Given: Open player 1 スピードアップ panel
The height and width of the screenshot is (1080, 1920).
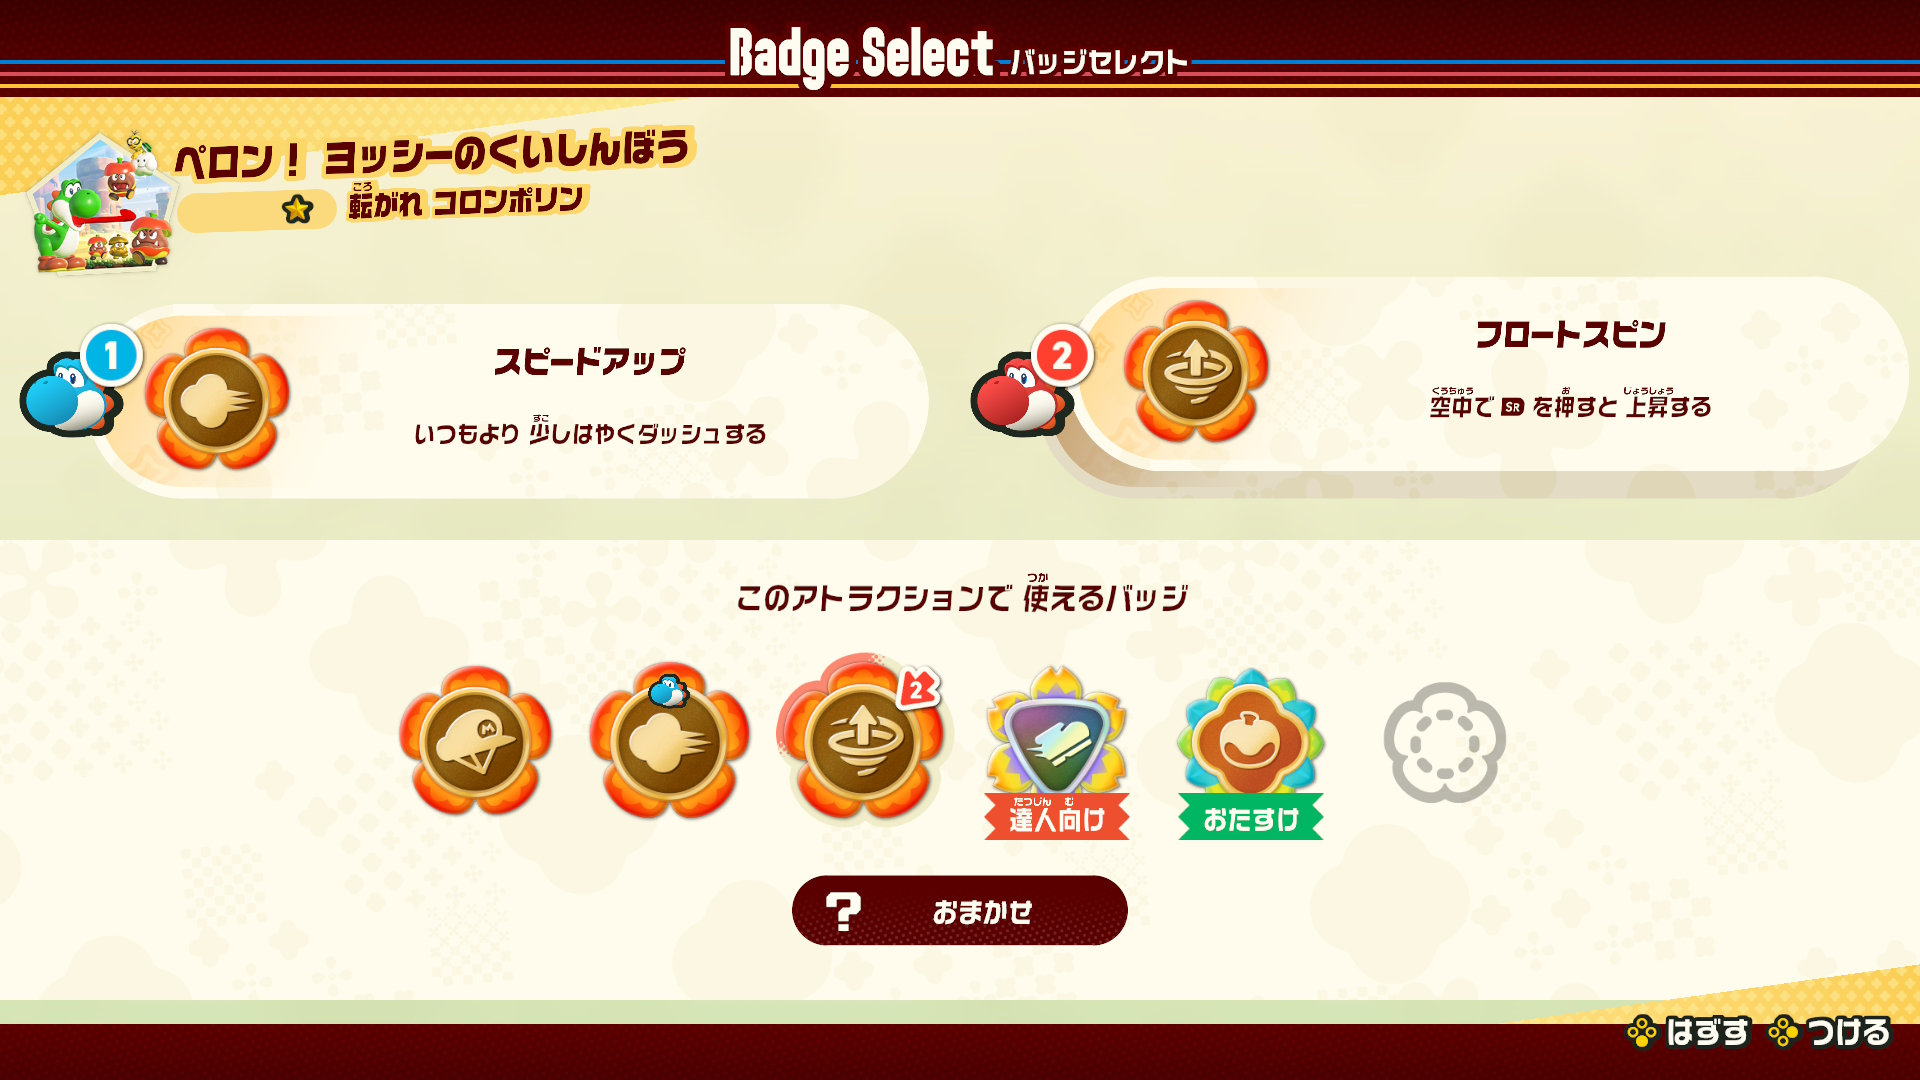Looking at the screenshot, I should click(x=510, y=401).
